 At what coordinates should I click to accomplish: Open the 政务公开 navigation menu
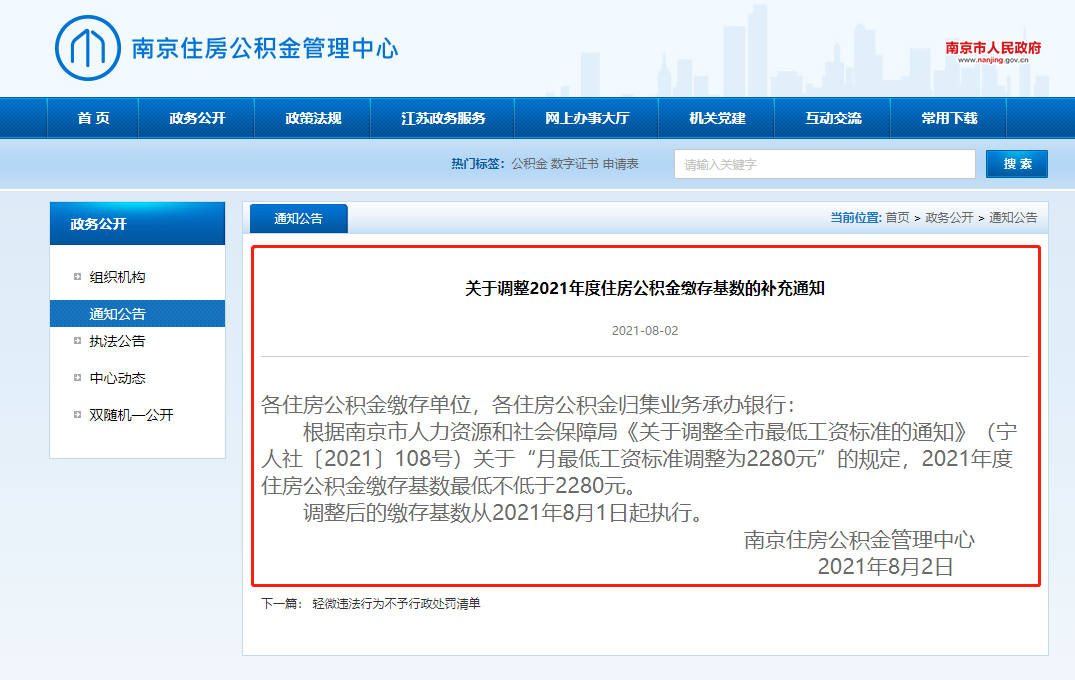(x=197, y=118)
